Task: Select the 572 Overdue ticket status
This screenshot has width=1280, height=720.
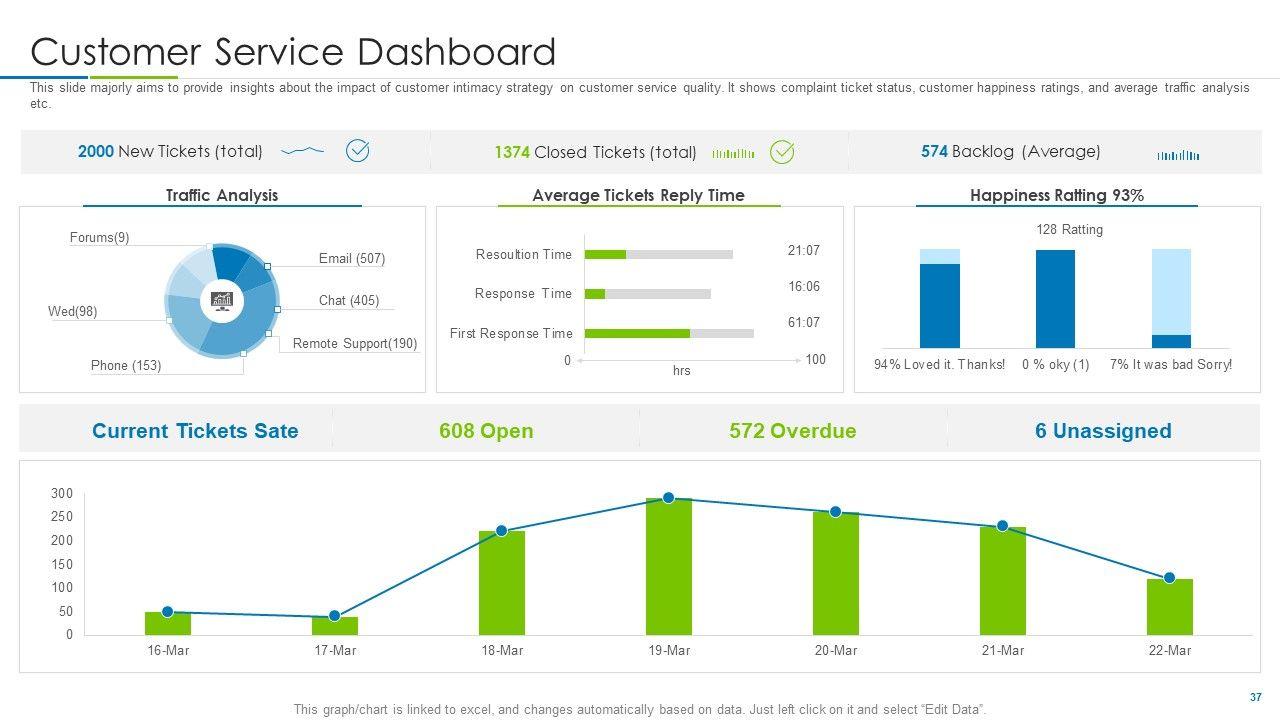Action: click(793, 431)
